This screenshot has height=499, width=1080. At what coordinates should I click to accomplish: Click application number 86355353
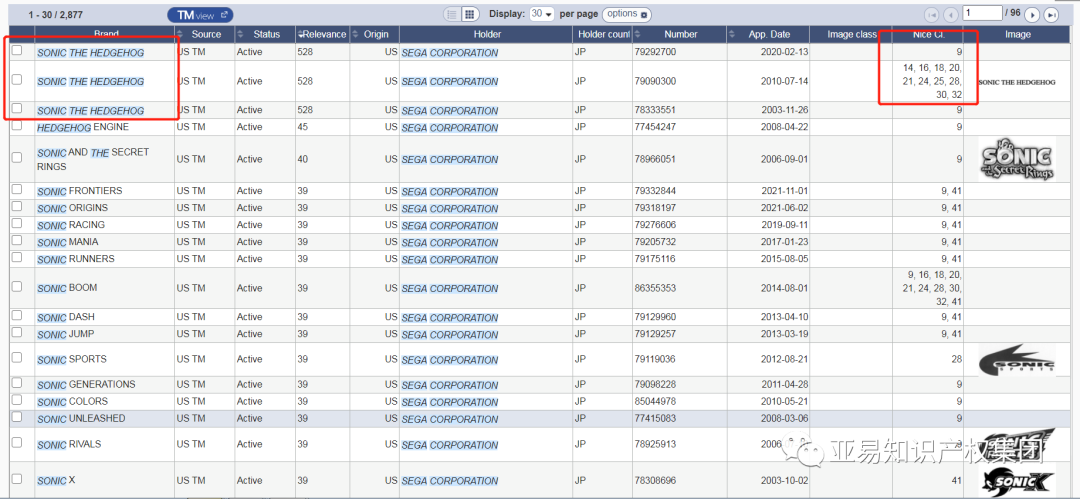click(x=655, y=288)
